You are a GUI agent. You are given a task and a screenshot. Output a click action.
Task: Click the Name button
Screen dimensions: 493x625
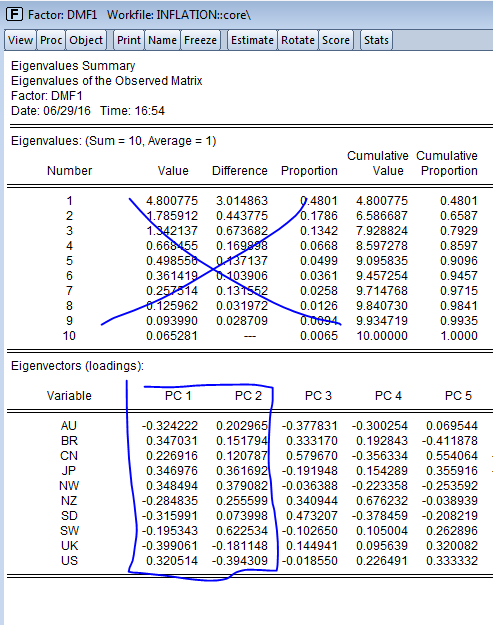pos(162,40)
